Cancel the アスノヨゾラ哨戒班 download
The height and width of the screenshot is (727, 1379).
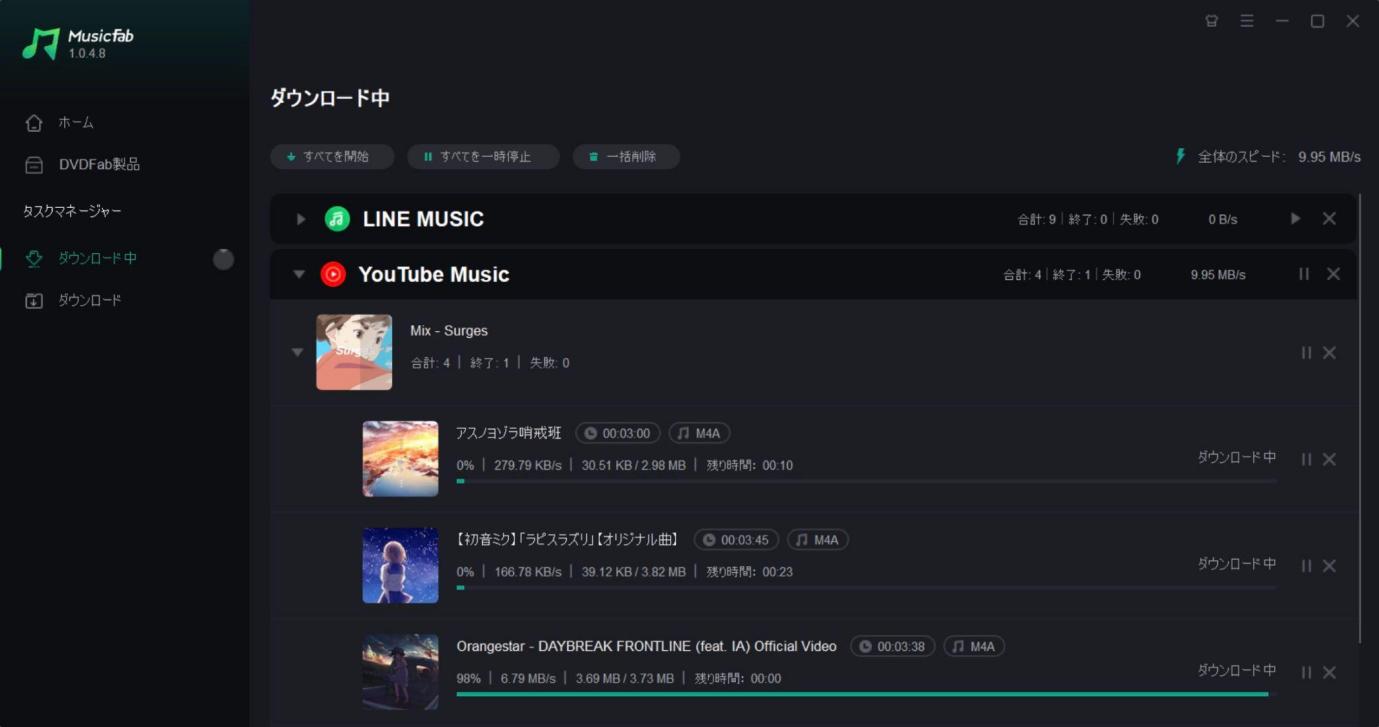[x=1329, y=459]
